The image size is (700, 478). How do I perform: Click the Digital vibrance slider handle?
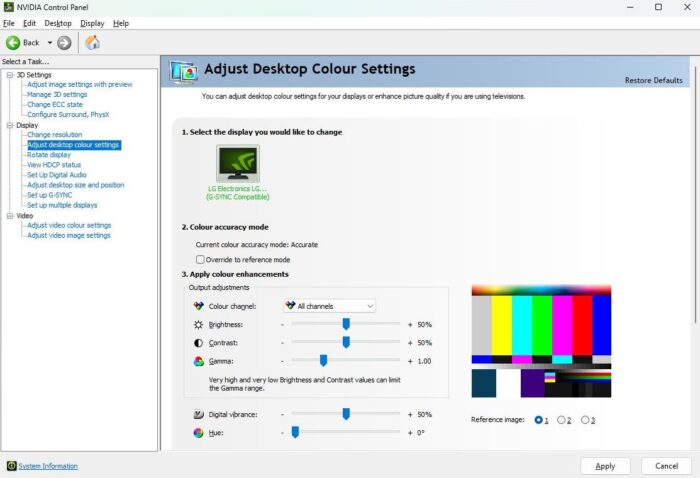(x=346, y=414)
